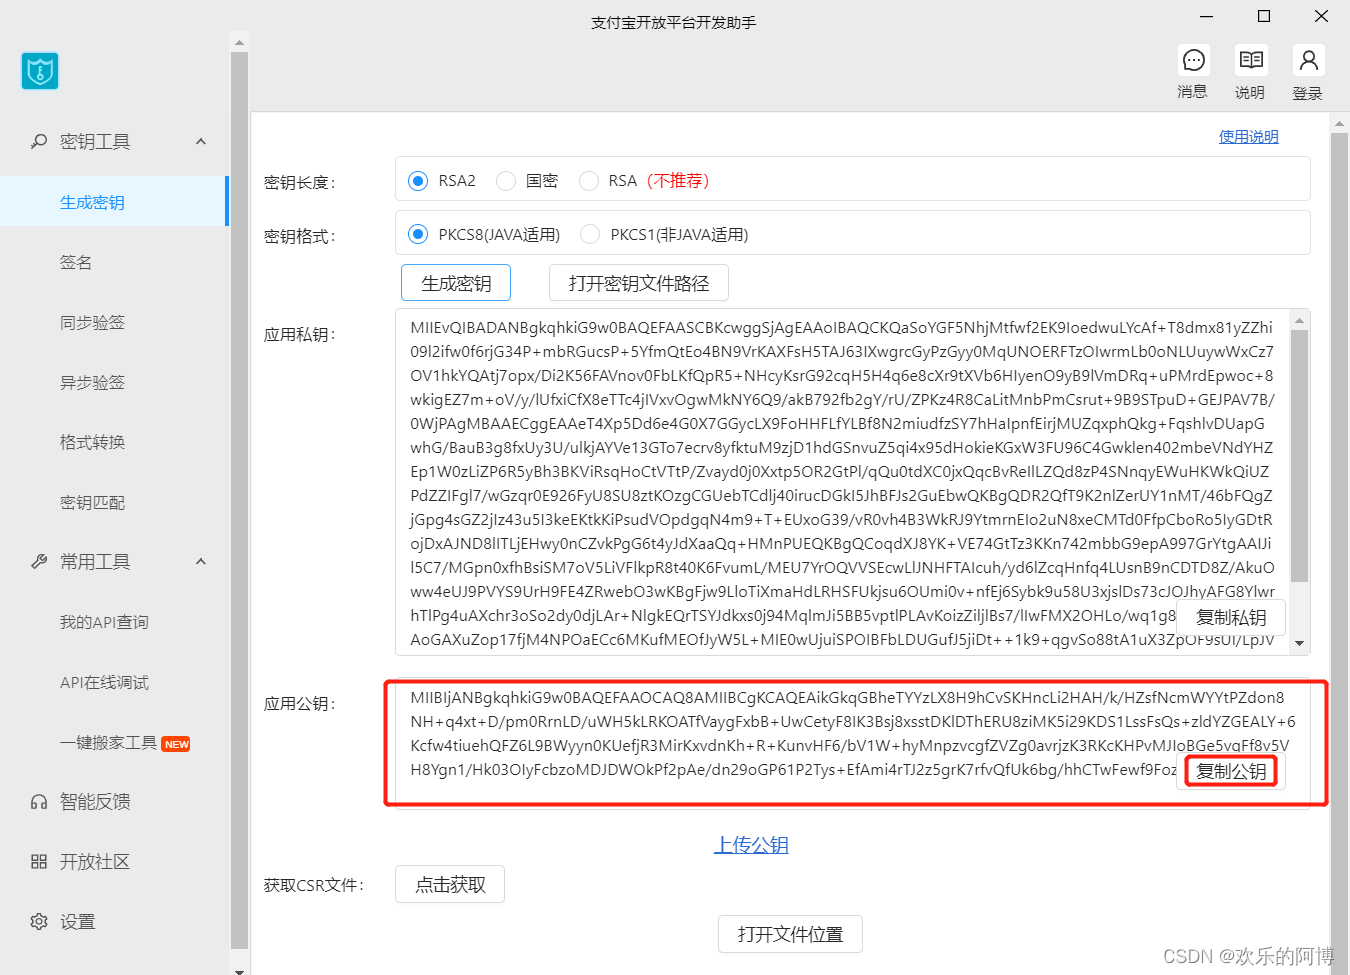Click the grid icon beside 开放社区

point(39,862)
